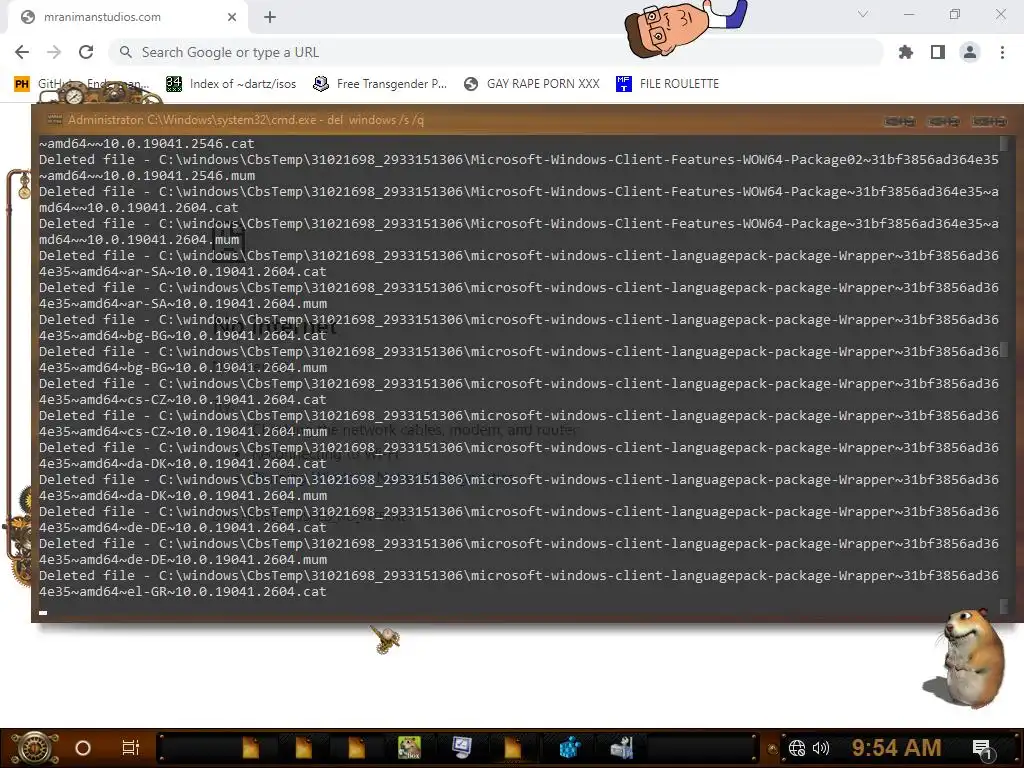The image size is (1024, 768).
Task: Maximize the cmd.exe window
Action: 944,121
